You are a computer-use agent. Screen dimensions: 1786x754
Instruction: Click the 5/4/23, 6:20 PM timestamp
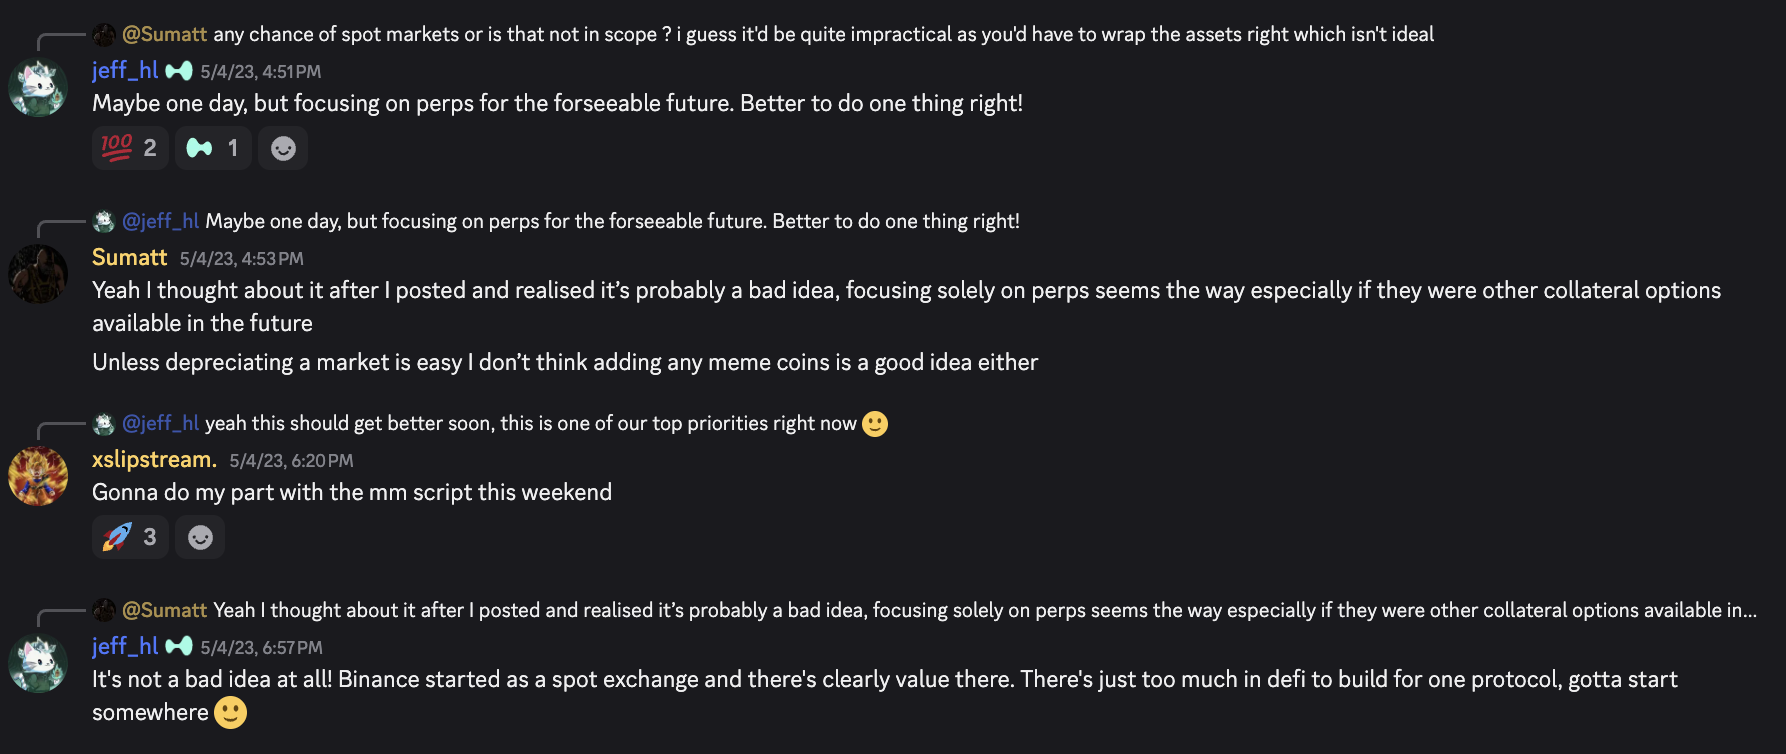[x=291, y=461]
